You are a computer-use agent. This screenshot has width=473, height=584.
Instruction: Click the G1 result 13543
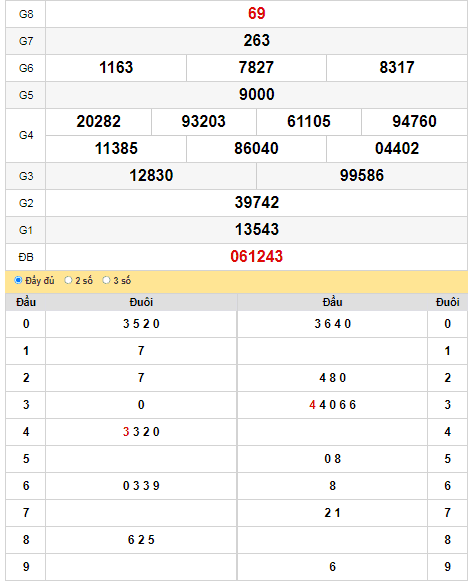256,229
